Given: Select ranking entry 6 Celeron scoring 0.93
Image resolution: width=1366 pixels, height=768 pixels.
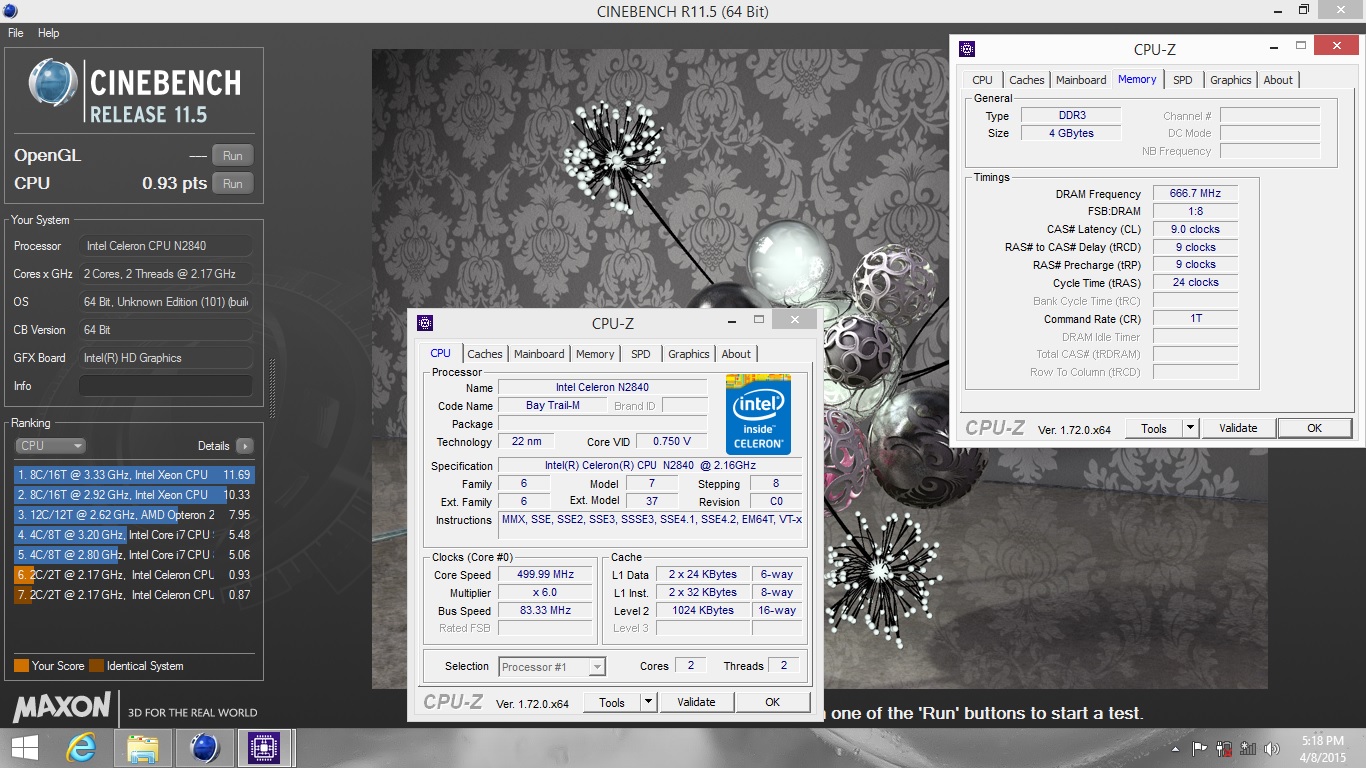Looking at the screenshot, I should click(x=134, y=575).
